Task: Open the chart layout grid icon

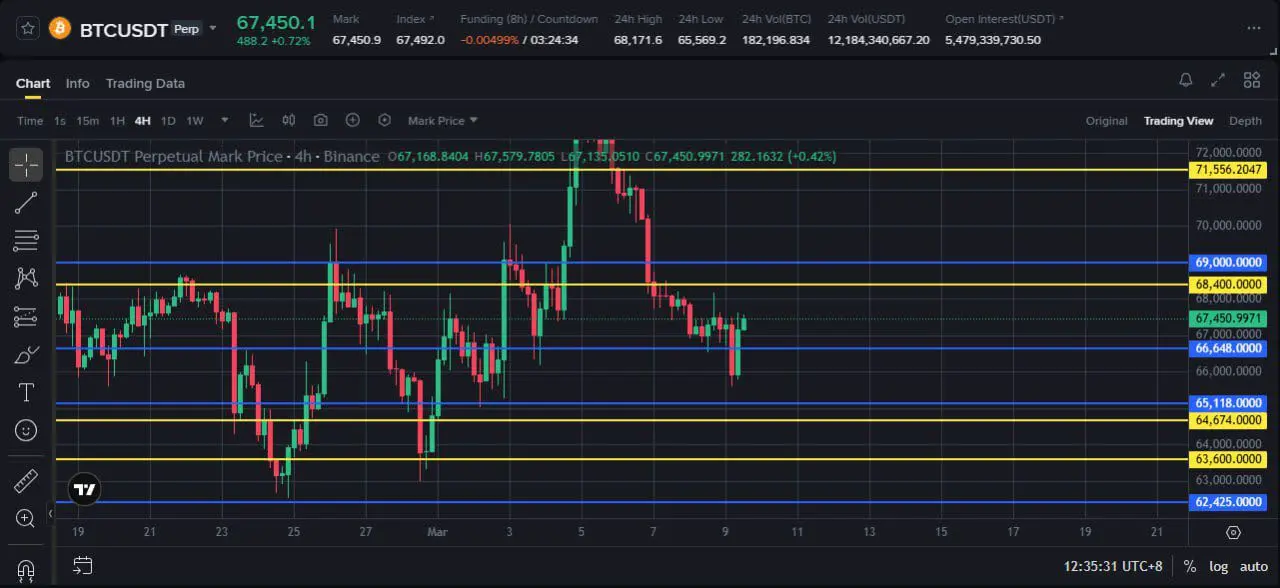Action: point(1251,80)
